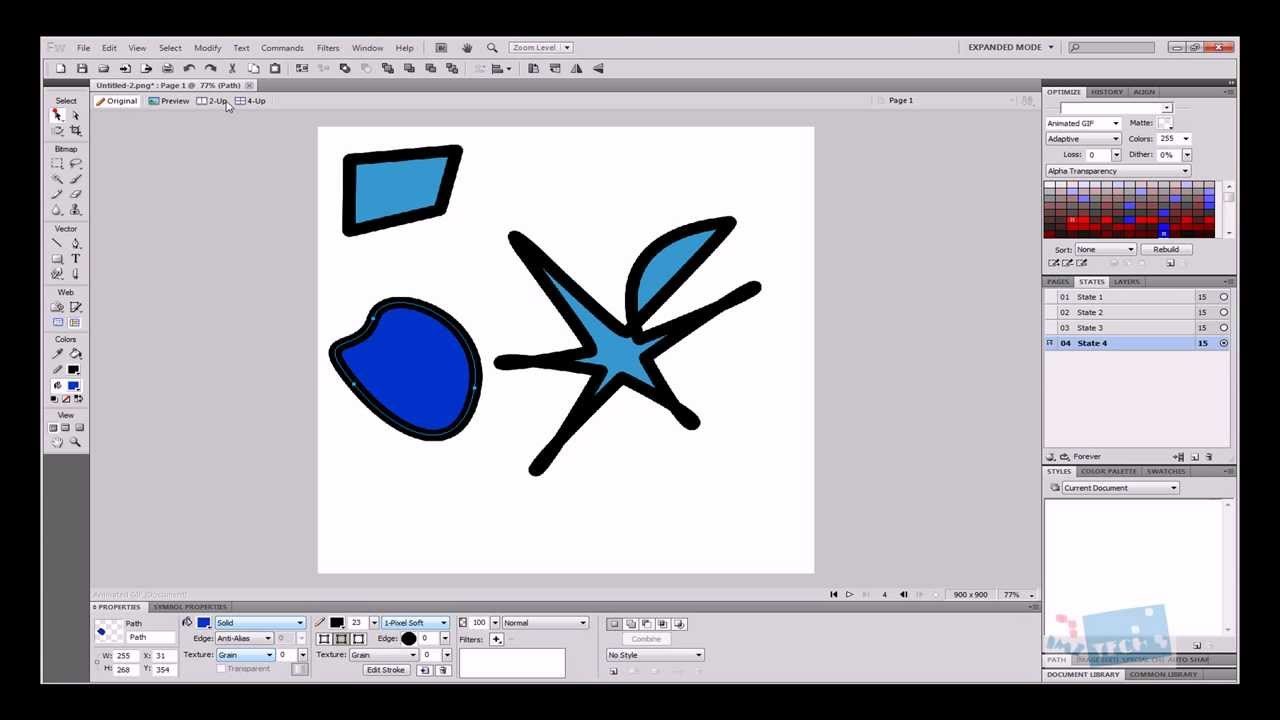Click the Edit Stroke button
1280x720 pixels.
point(385,670)
